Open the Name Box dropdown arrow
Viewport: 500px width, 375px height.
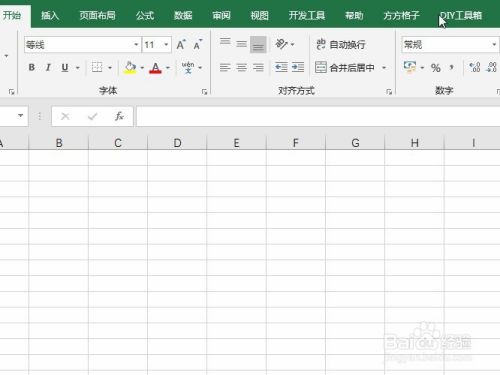pos(21,116)
